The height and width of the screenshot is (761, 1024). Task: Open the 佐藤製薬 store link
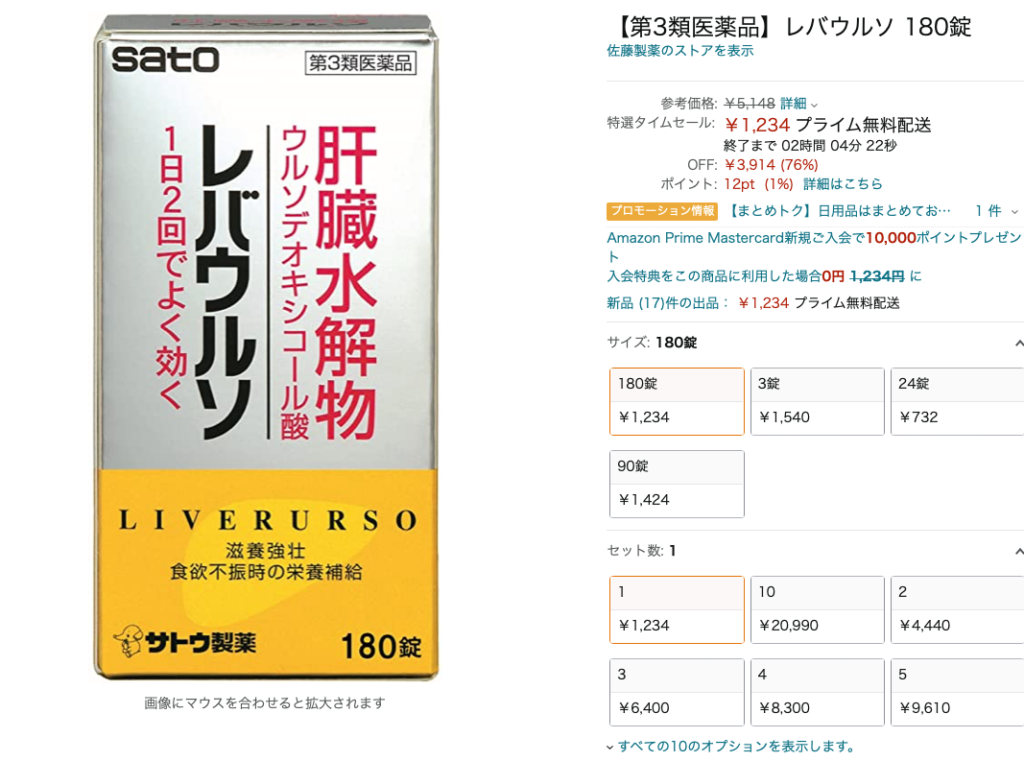click(680, 51)
